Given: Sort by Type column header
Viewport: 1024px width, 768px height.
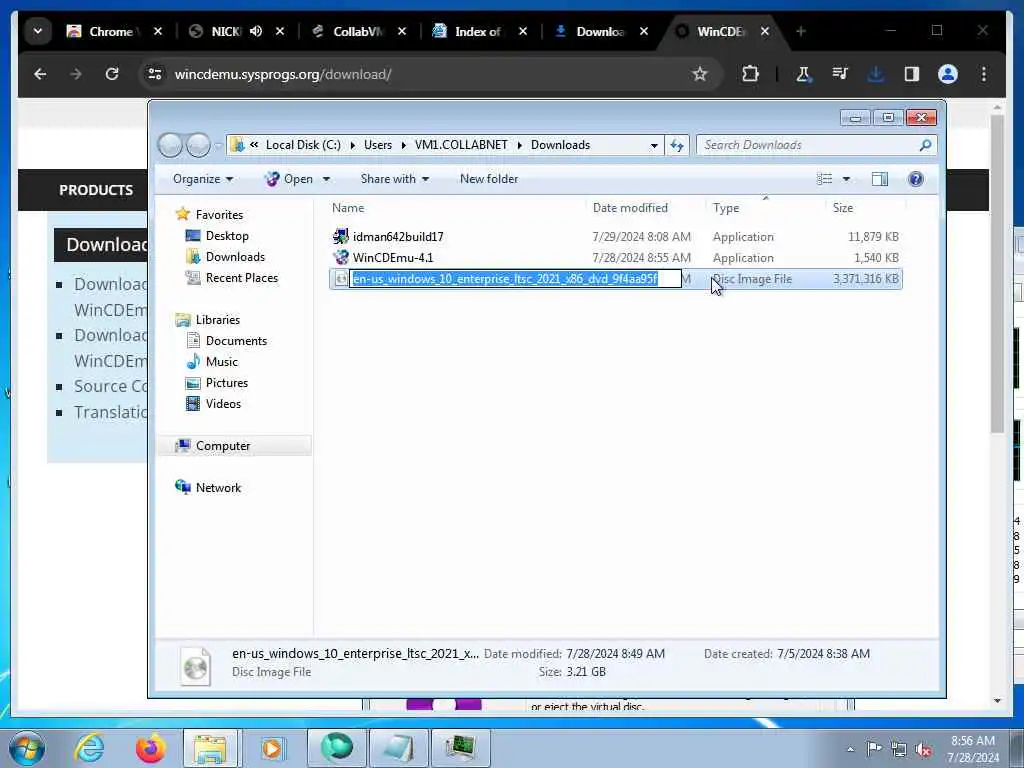Looking at the screenshot, I should pos(765,208).
